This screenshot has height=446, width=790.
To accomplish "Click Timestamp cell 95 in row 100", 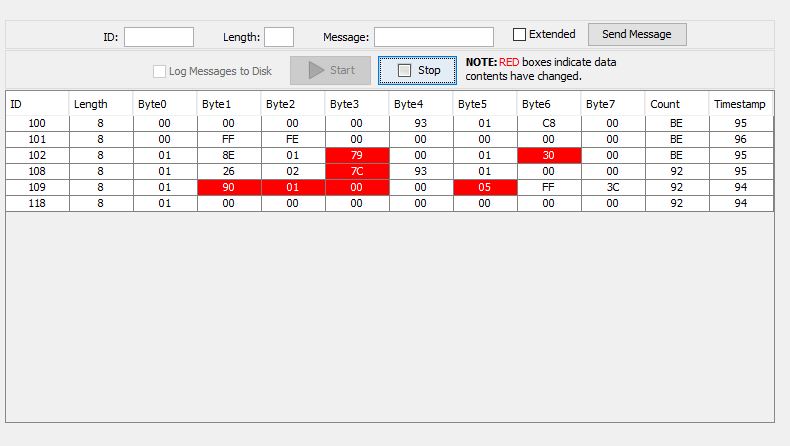I will [741, 123].
